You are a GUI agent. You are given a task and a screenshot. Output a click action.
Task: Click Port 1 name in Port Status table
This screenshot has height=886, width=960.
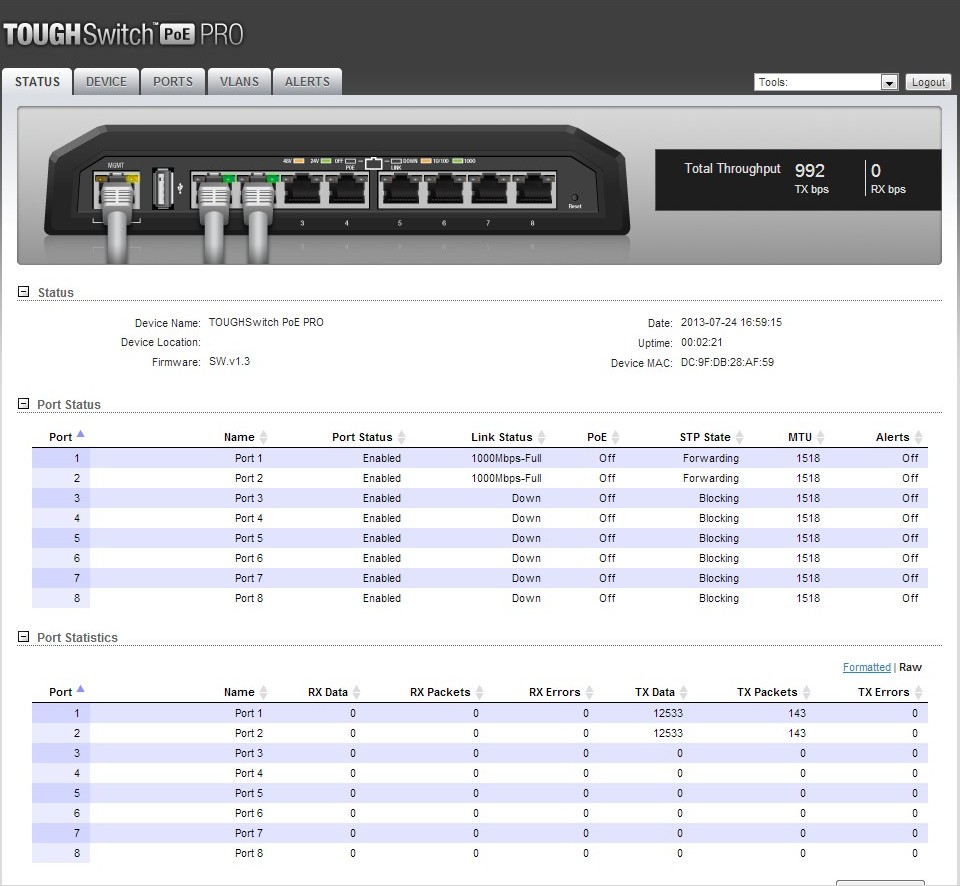click(x=249, y=458)
